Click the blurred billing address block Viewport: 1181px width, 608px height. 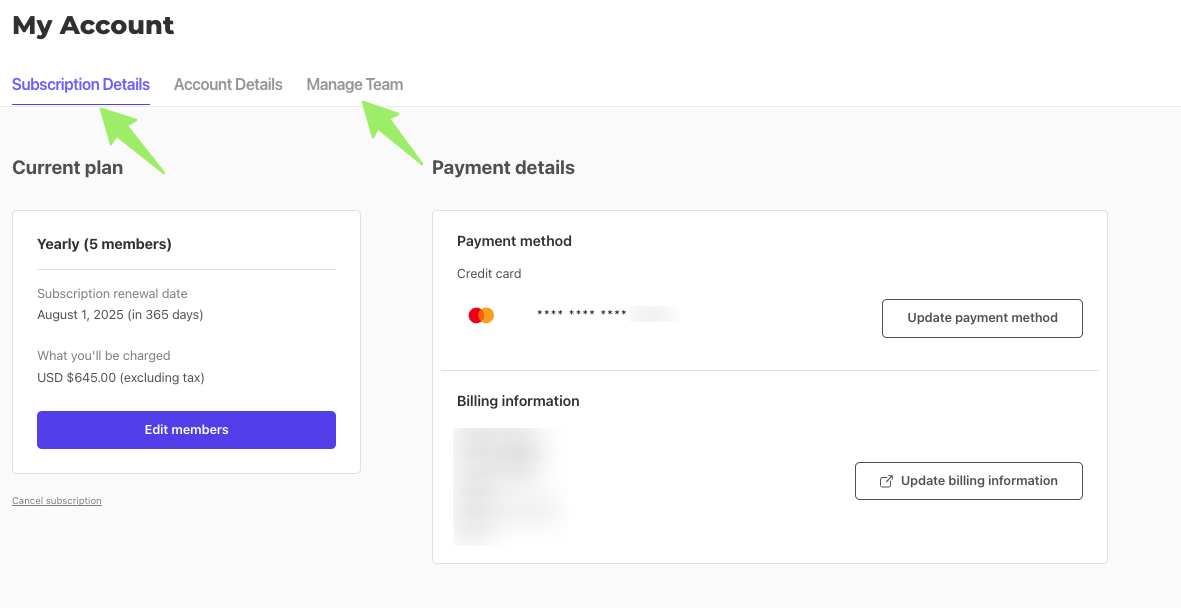point(510,487)
